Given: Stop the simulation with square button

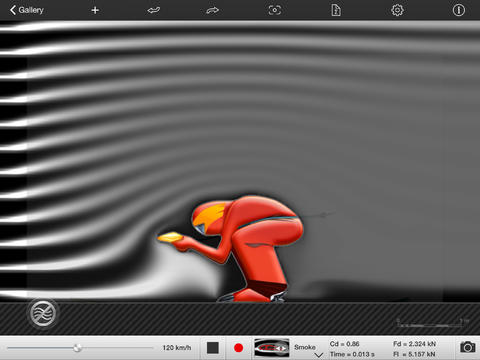Looking at the screenshot, I should pyautogui.click(x=213, y=348).
